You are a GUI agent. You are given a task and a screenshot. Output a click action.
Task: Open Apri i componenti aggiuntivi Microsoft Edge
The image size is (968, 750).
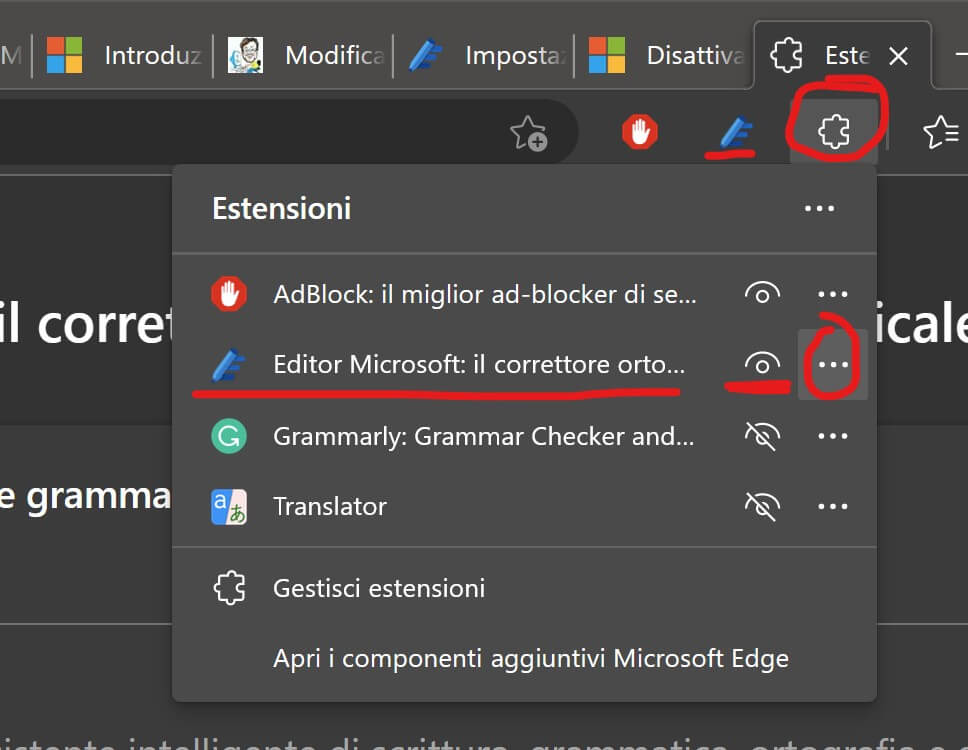point(531,659)
